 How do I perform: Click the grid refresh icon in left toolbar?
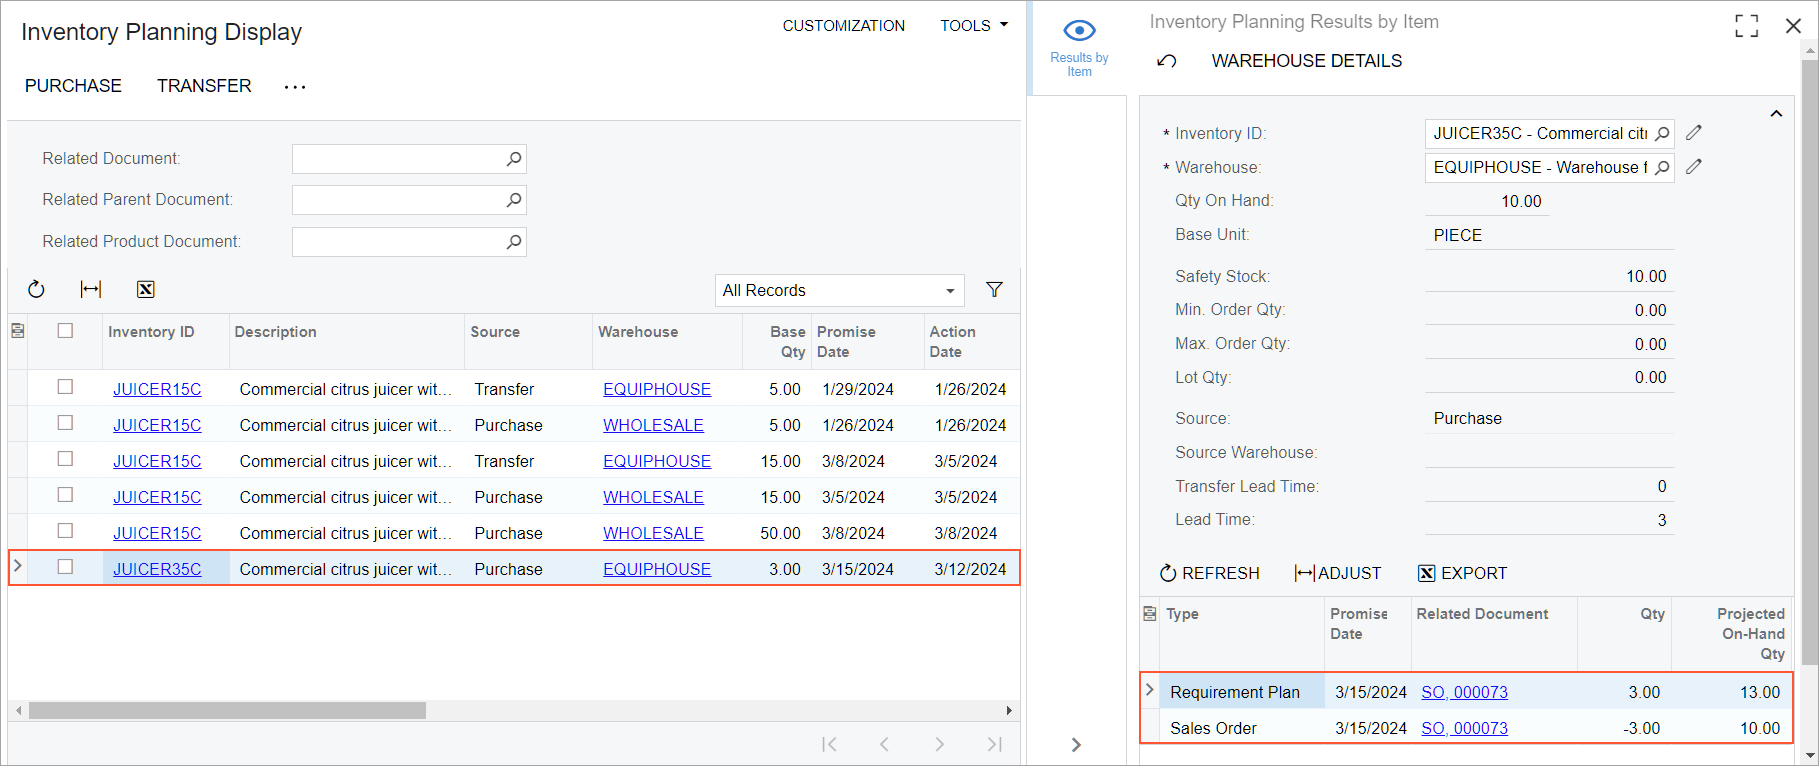tap(36, 290)
